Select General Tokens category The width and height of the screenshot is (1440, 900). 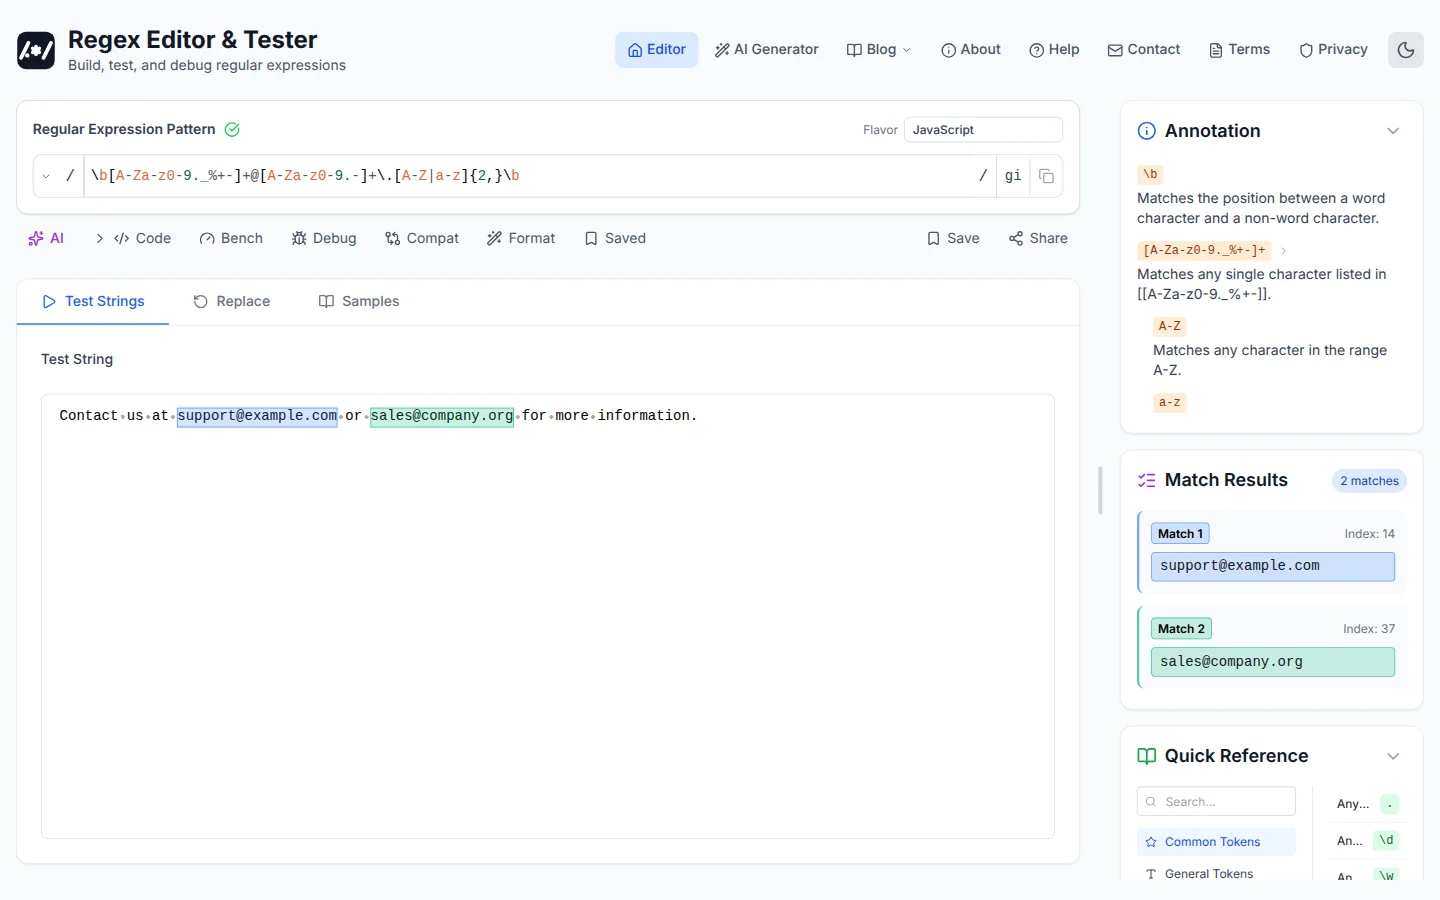1216,874
